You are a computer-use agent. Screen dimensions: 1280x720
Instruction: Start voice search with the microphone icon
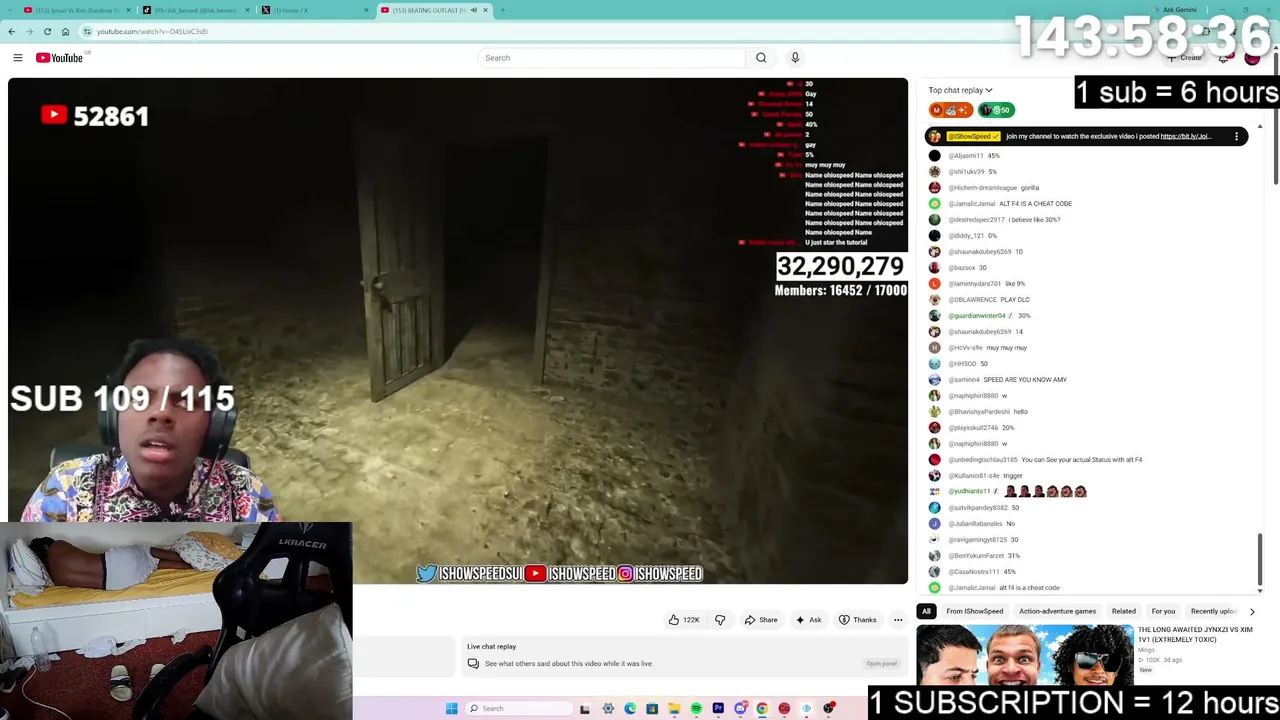point(795,58)
